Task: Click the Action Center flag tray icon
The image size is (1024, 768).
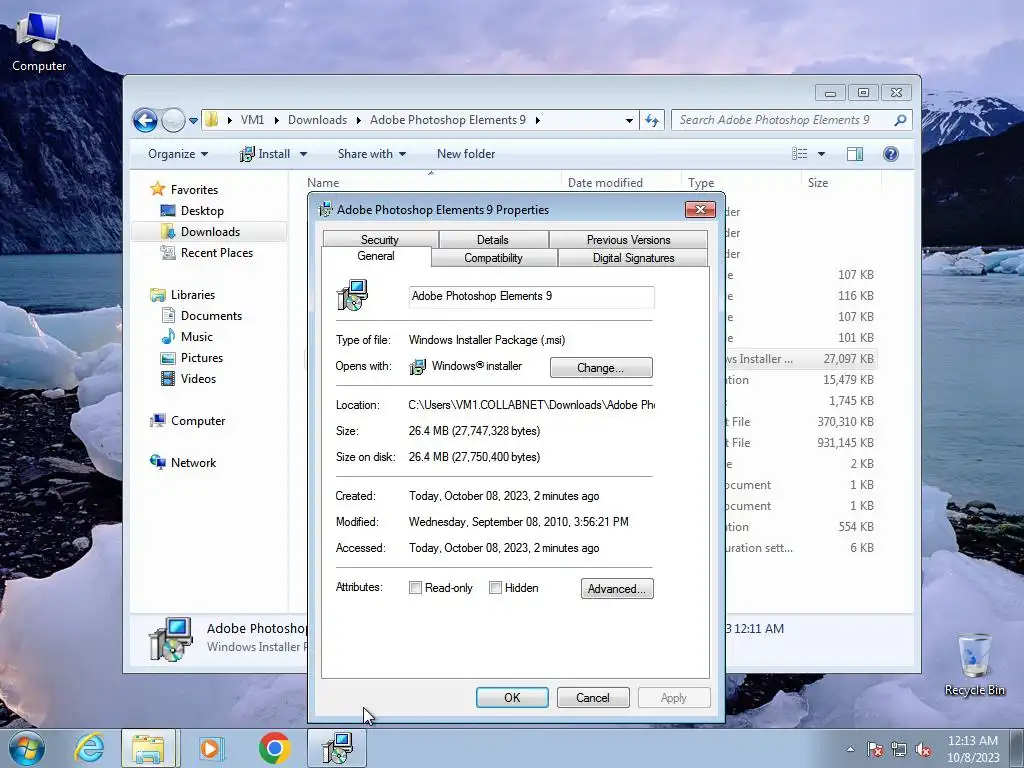Action: point(875,749)
